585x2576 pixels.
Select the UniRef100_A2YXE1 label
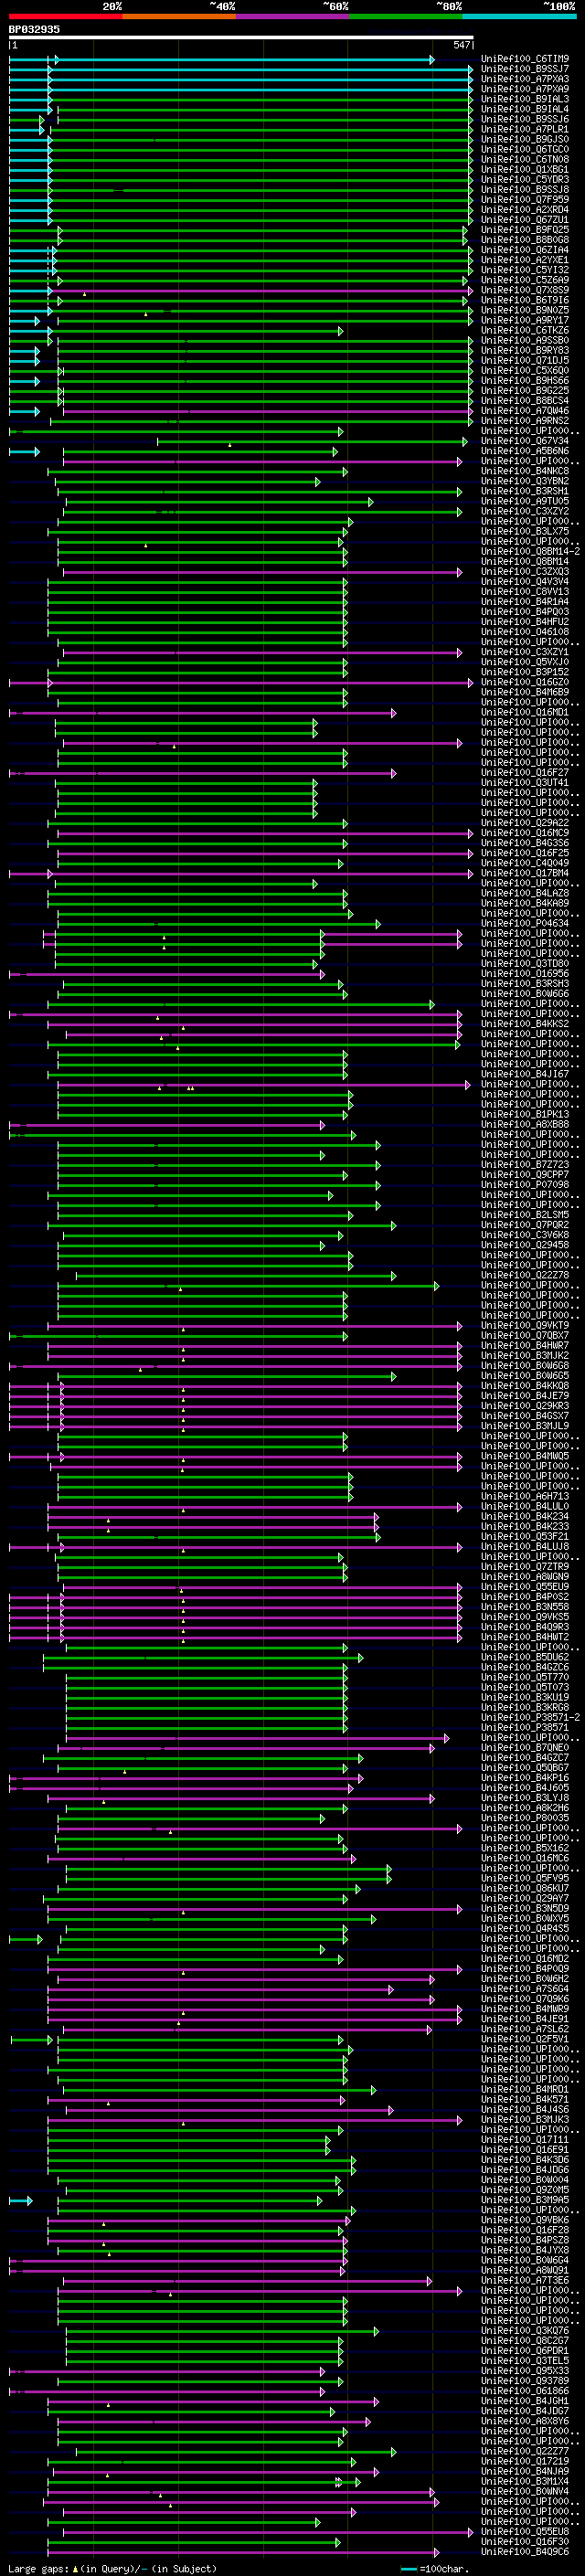[x=525, y=260]
